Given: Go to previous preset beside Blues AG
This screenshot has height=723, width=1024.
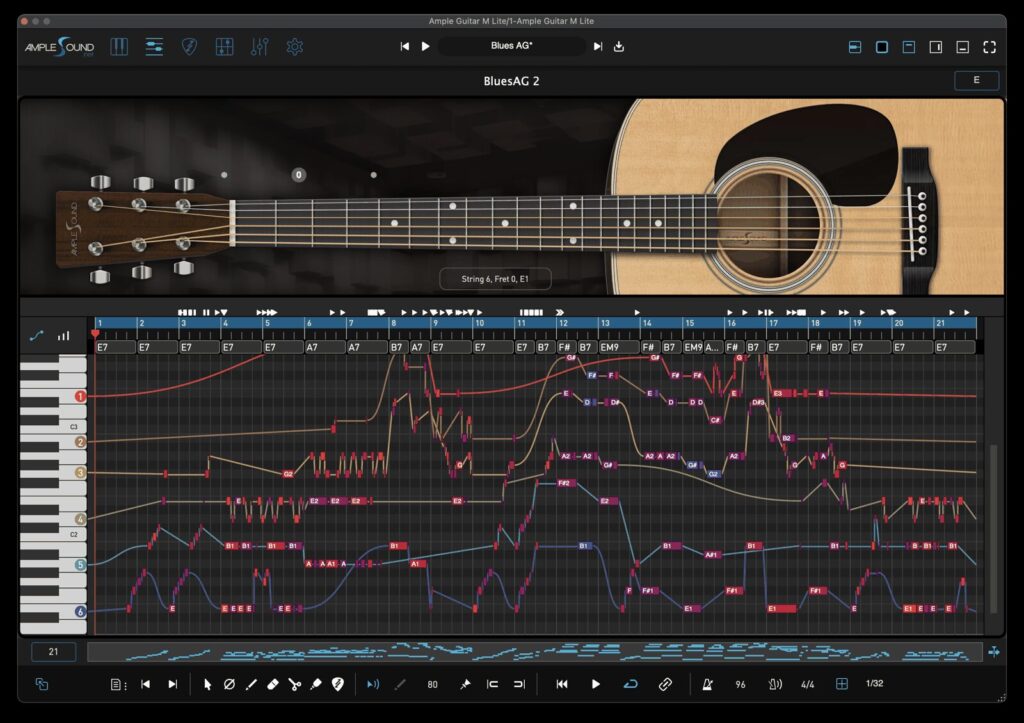Looking at the screenshot, I should pos(405,46).
